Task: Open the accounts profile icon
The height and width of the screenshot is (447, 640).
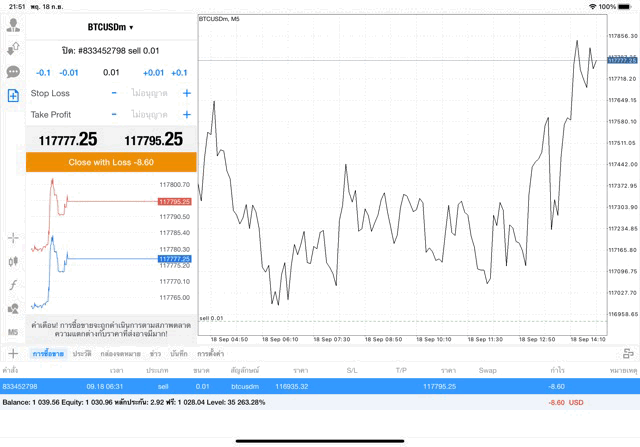Action: 14,47
